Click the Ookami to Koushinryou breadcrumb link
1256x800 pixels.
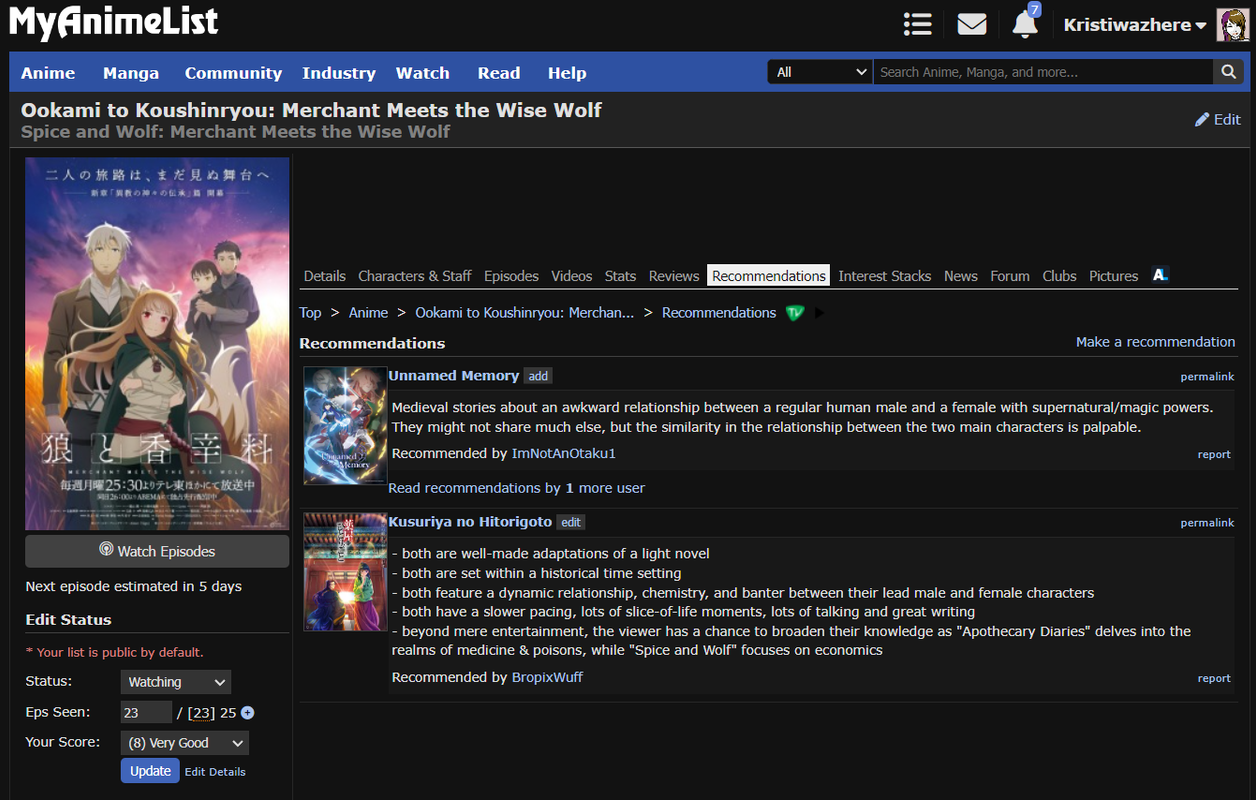pos(524,313)
